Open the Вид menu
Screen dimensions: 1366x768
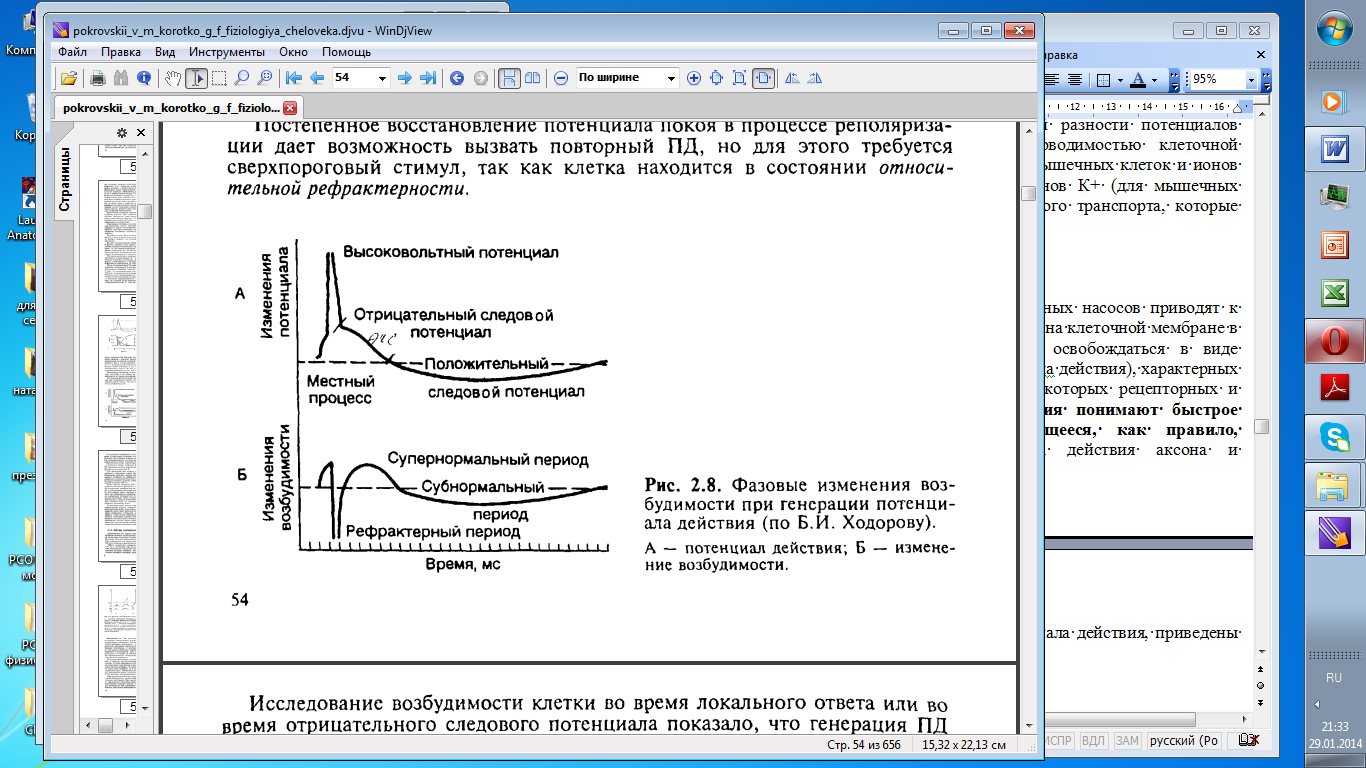(166, 52)
